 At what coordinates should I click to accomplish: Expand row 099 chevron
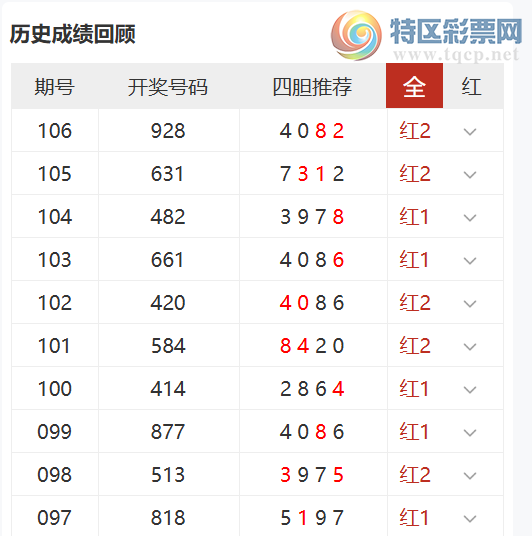coord(470,433)
